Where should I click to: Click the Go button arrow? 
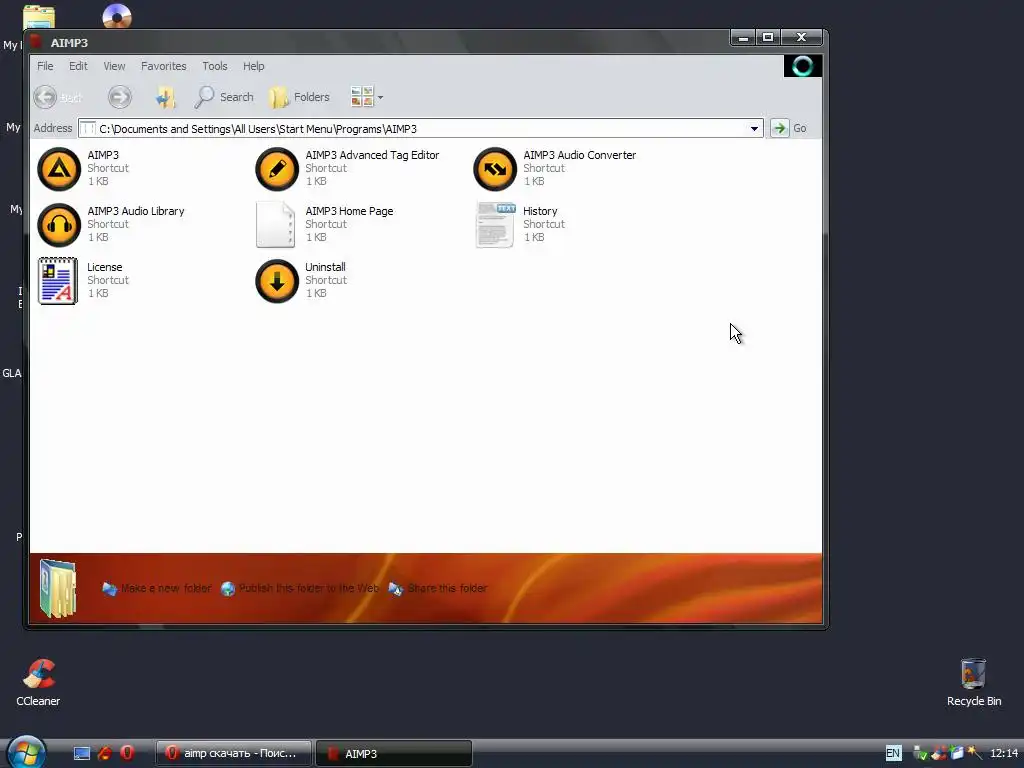click(x=779, y=128)
